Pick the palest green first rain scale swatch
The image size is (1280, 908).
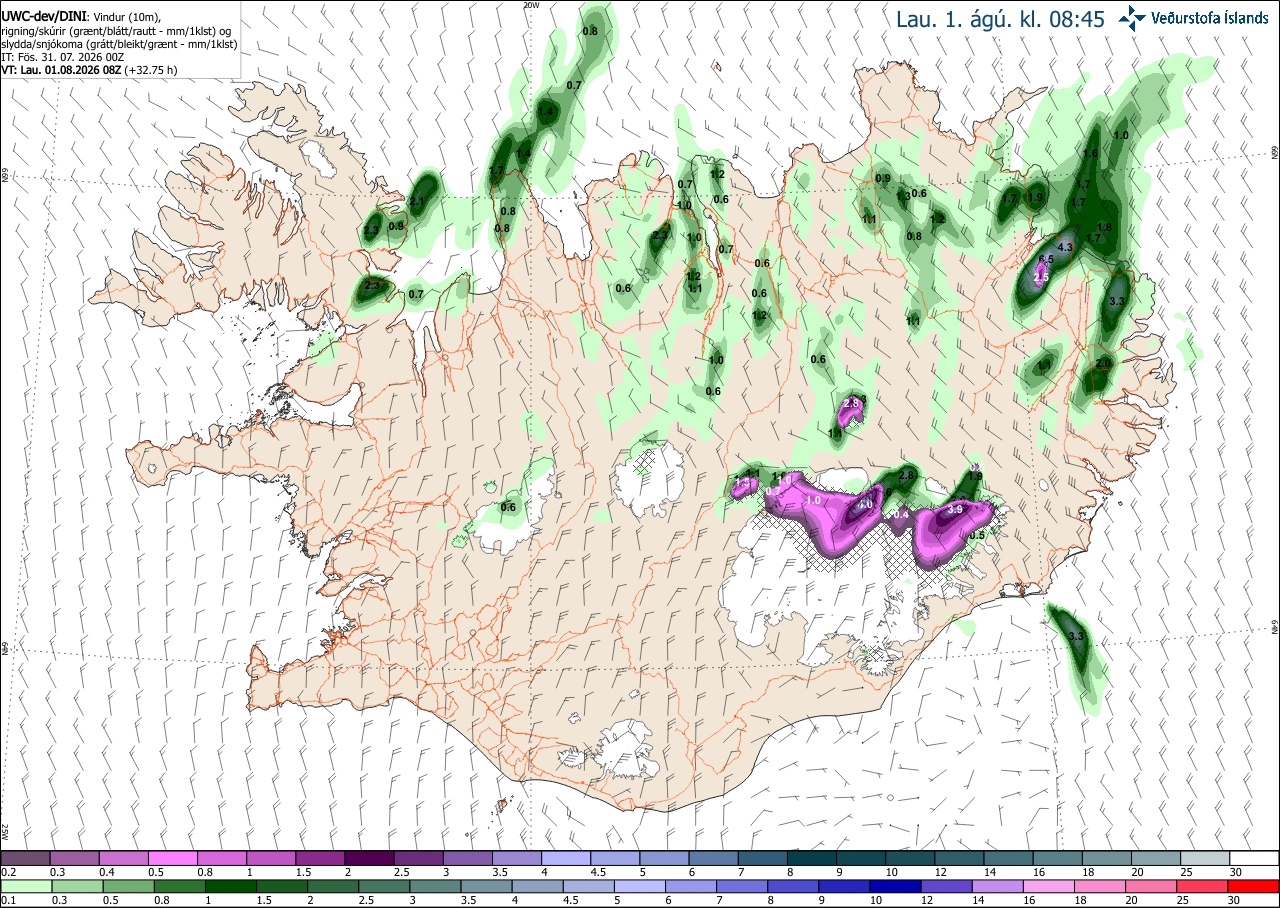[25, 886]
